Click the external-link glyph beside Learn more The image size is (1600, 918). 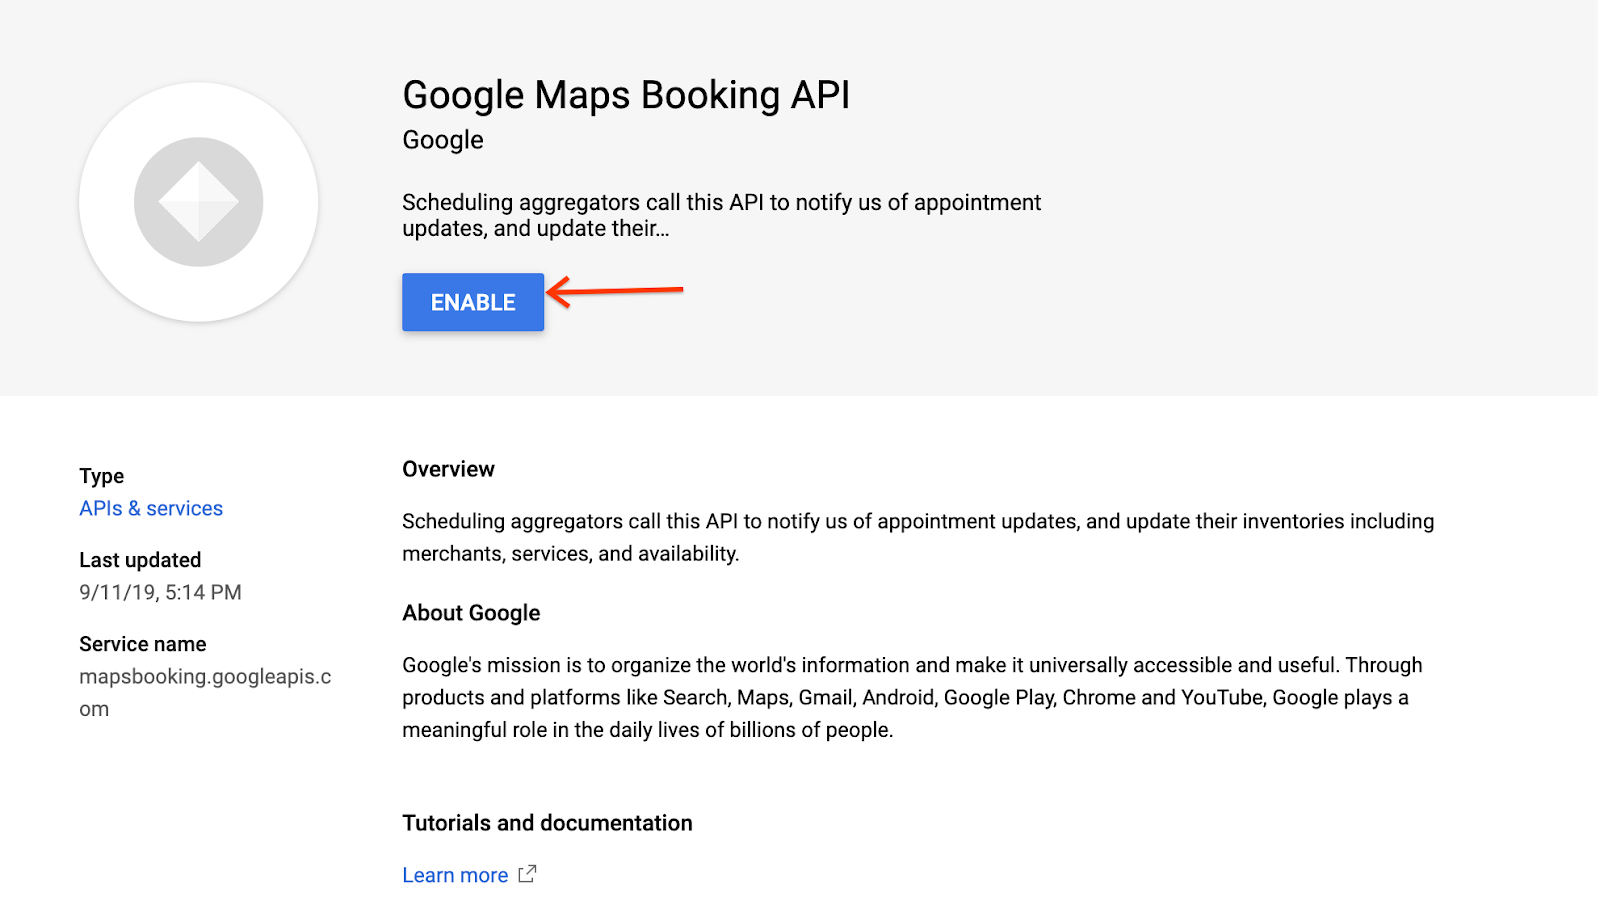point(527,873)
